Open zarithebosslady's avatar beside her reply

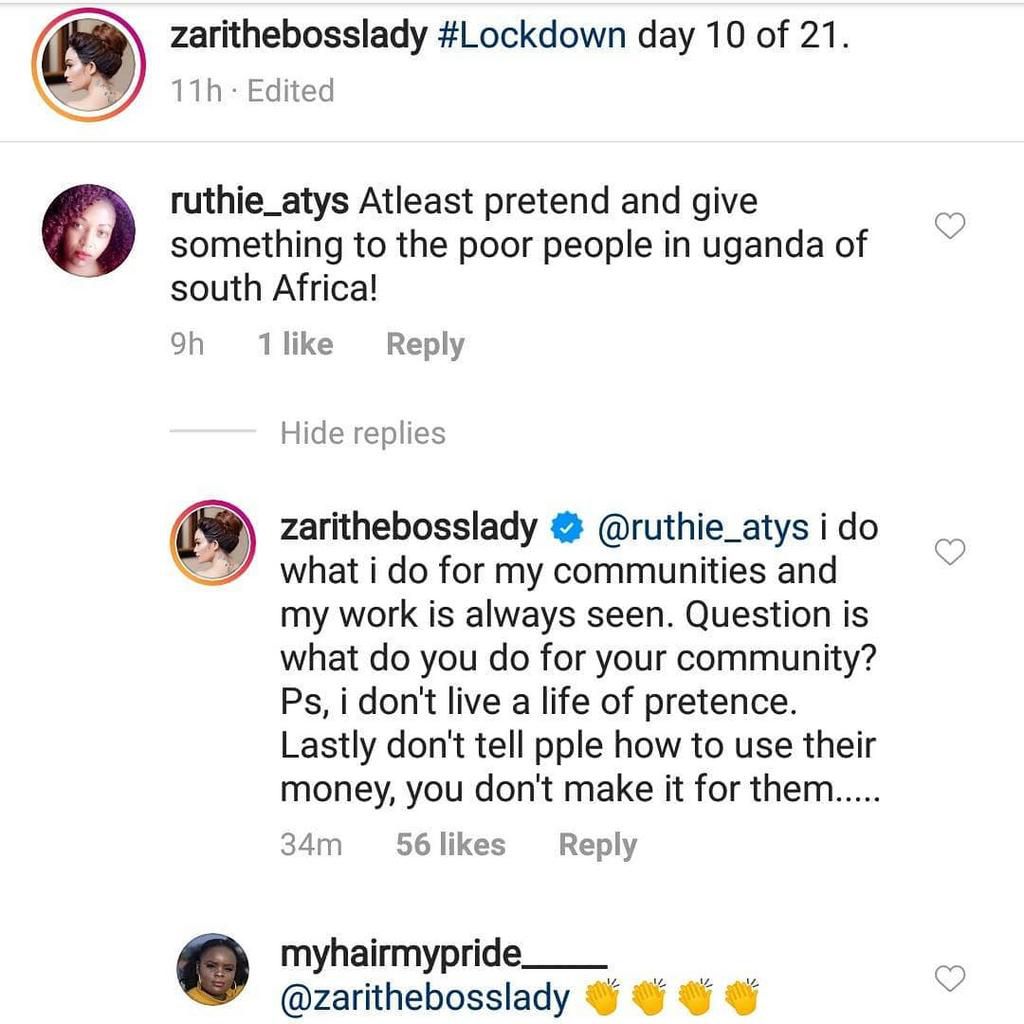click(x=214, y=543)
